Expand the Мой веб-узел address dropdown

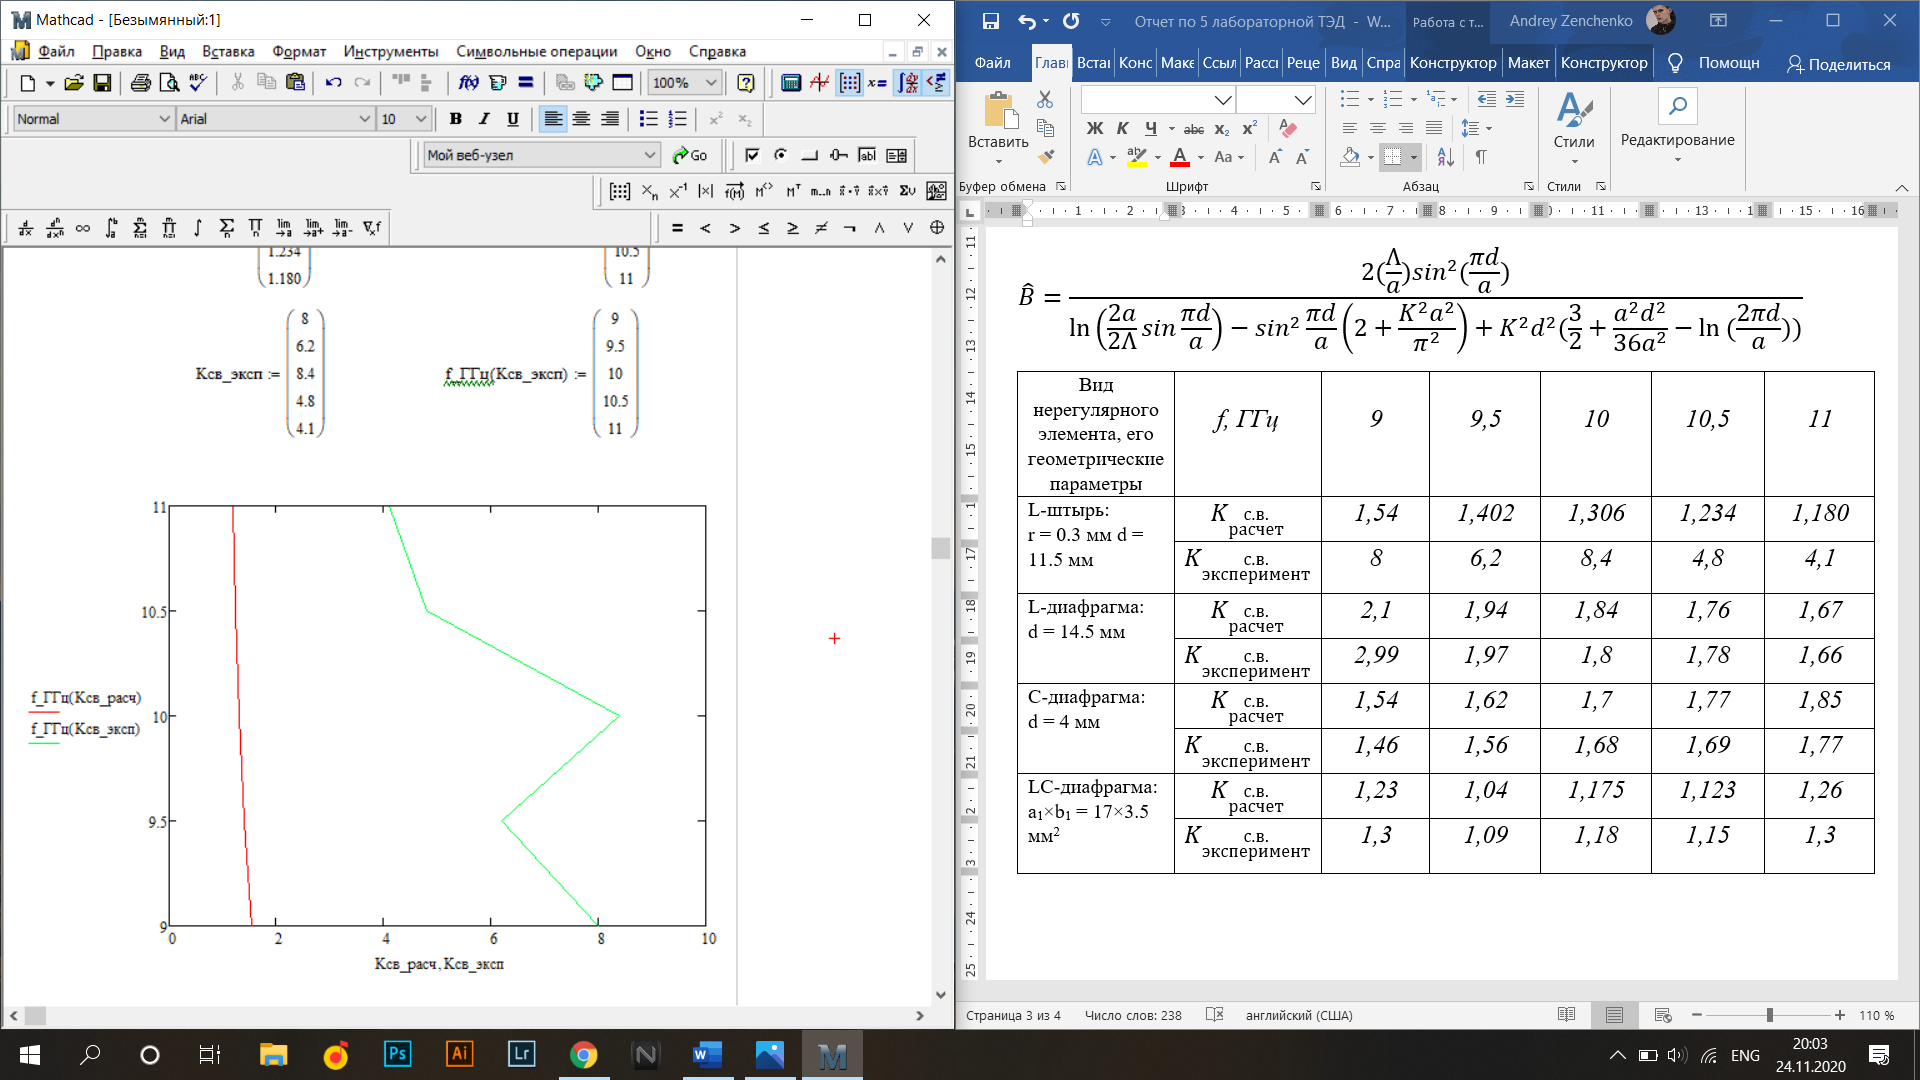[x=651, y=155]
